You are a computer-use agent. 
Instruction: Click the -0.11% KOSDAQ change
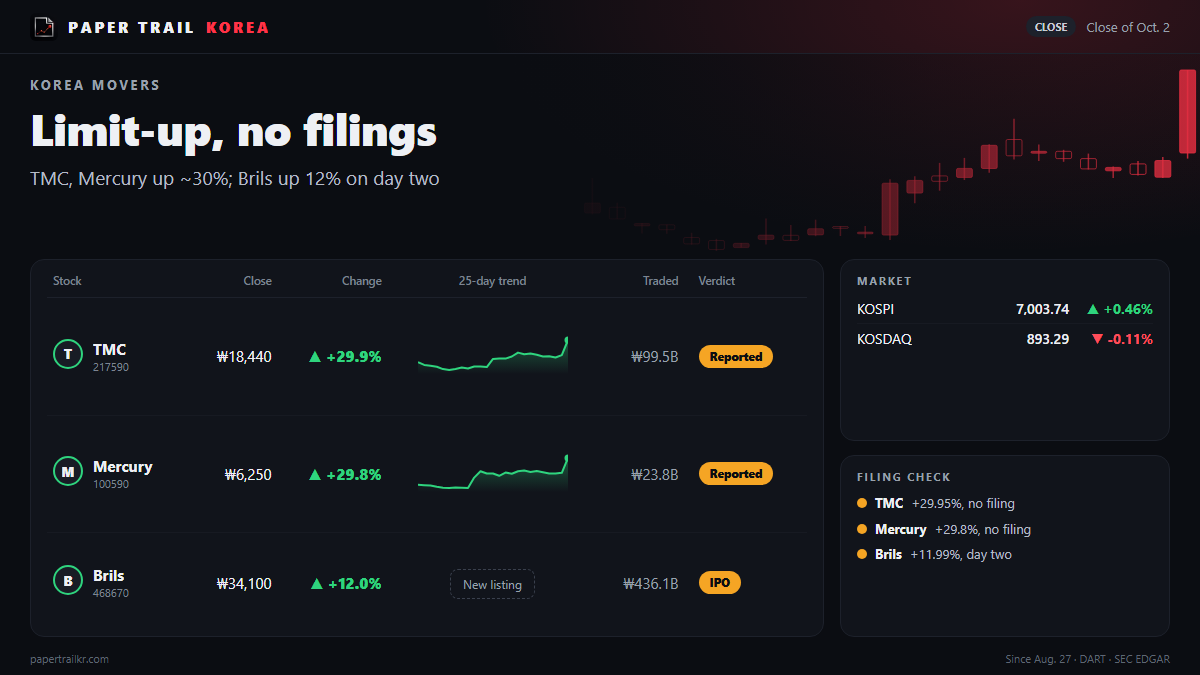[1130, 340]
